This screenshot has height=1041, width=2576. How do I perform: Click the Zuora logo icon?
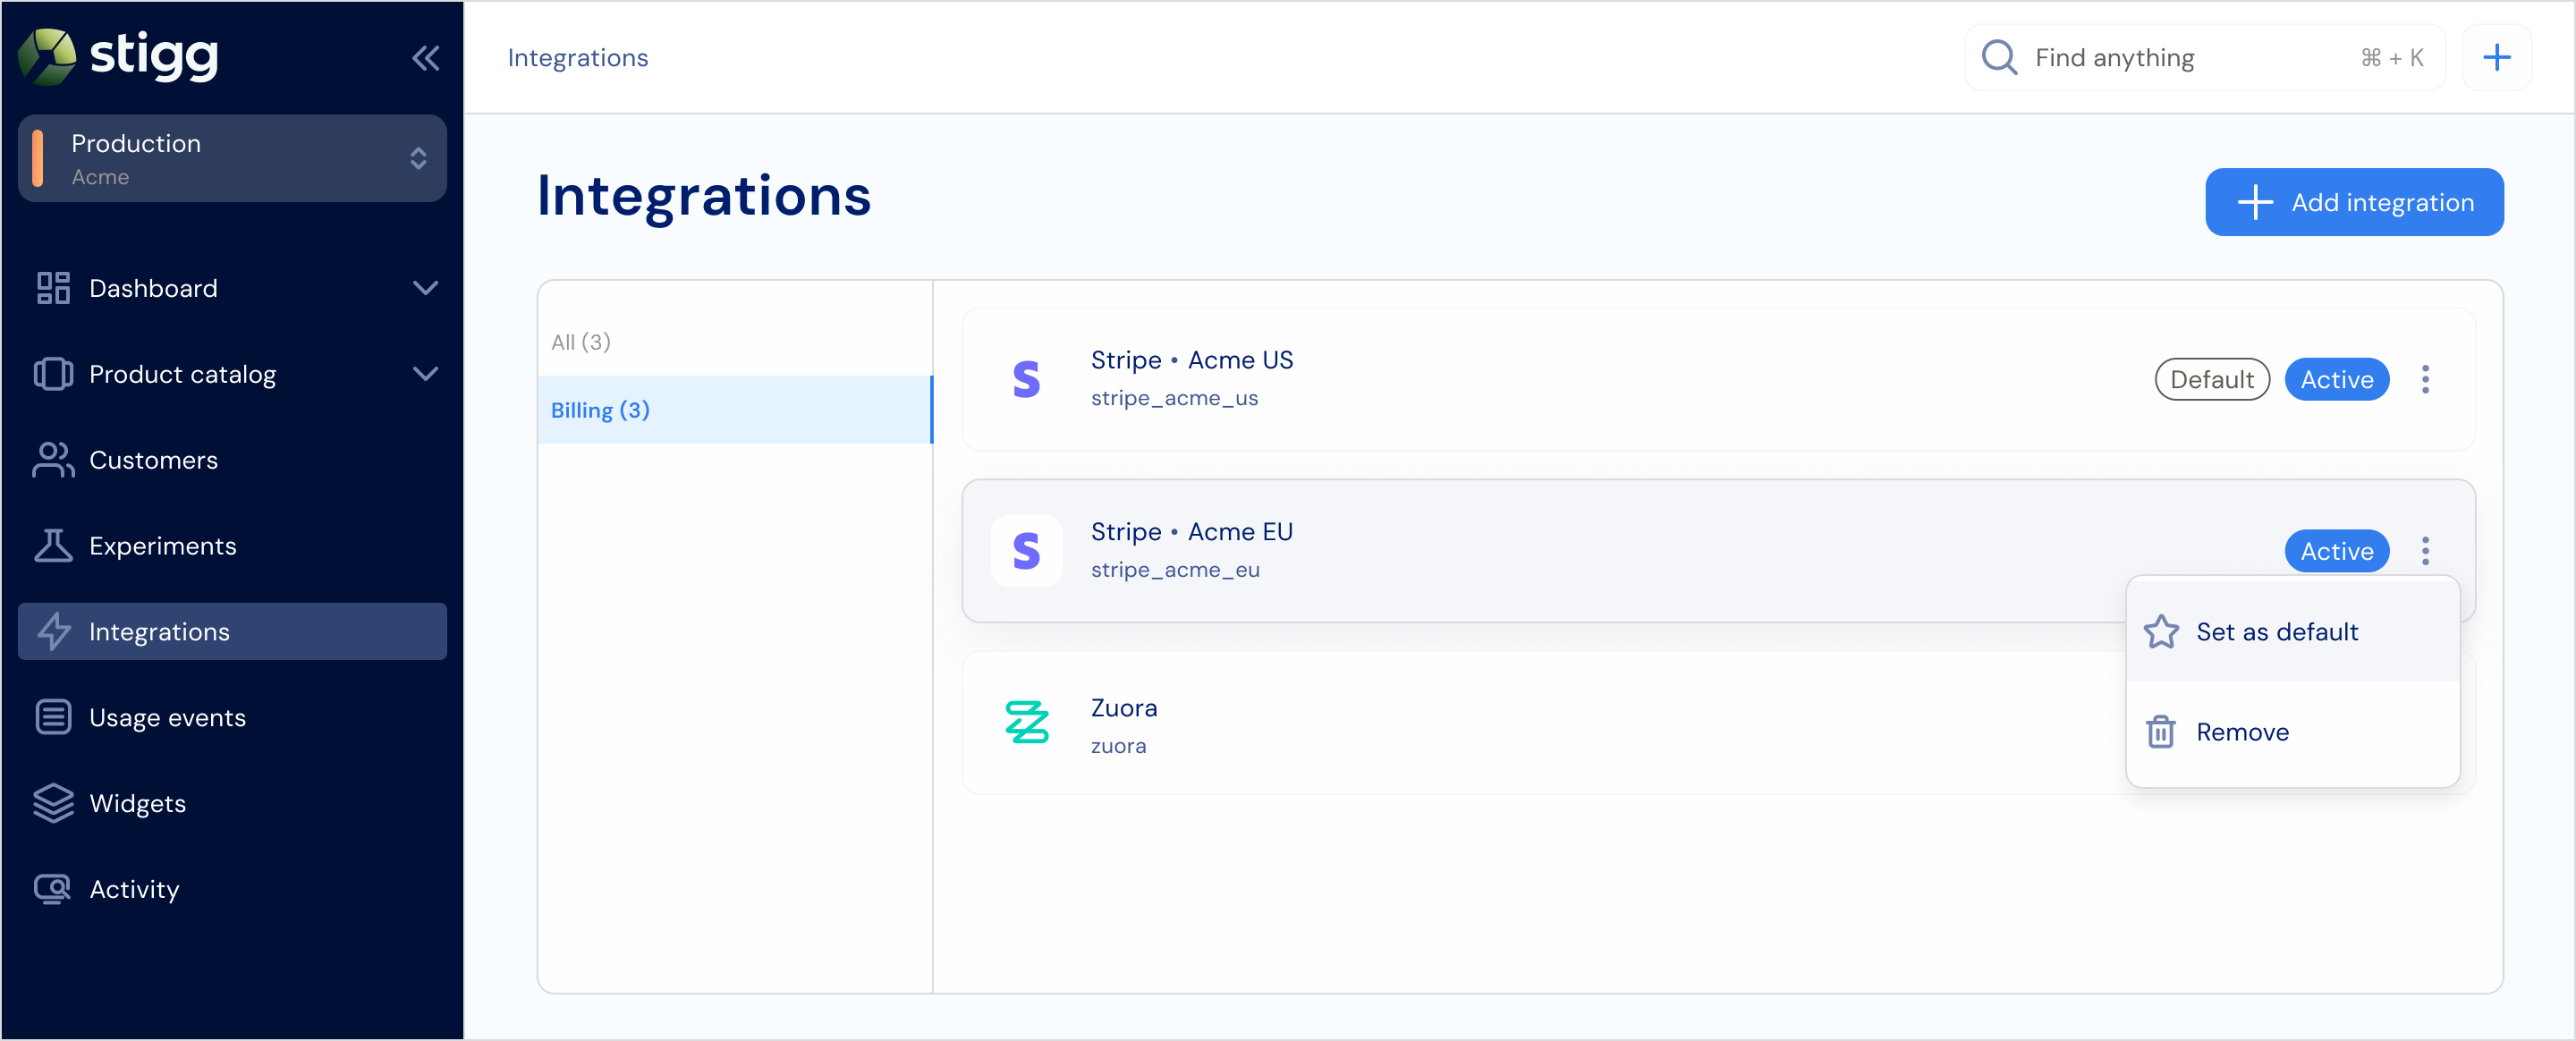click(x=1026, y=722)
